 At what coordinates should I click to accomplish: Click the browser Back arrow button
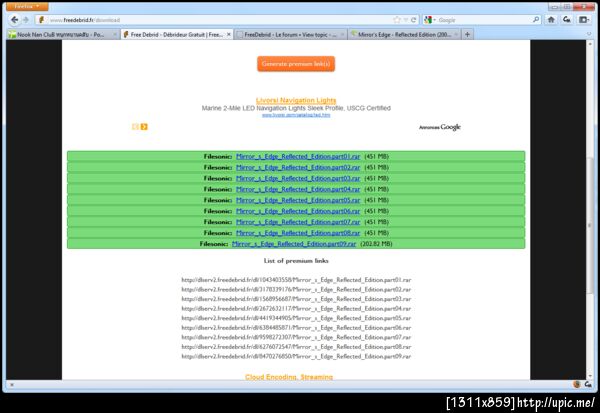tap(15, 20)
